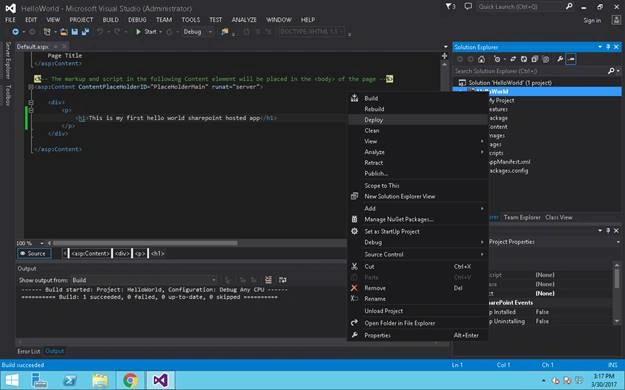Select Set as StartUp Project
The image size is (625, 390).
pyautogui.click(x=418, y=231)
